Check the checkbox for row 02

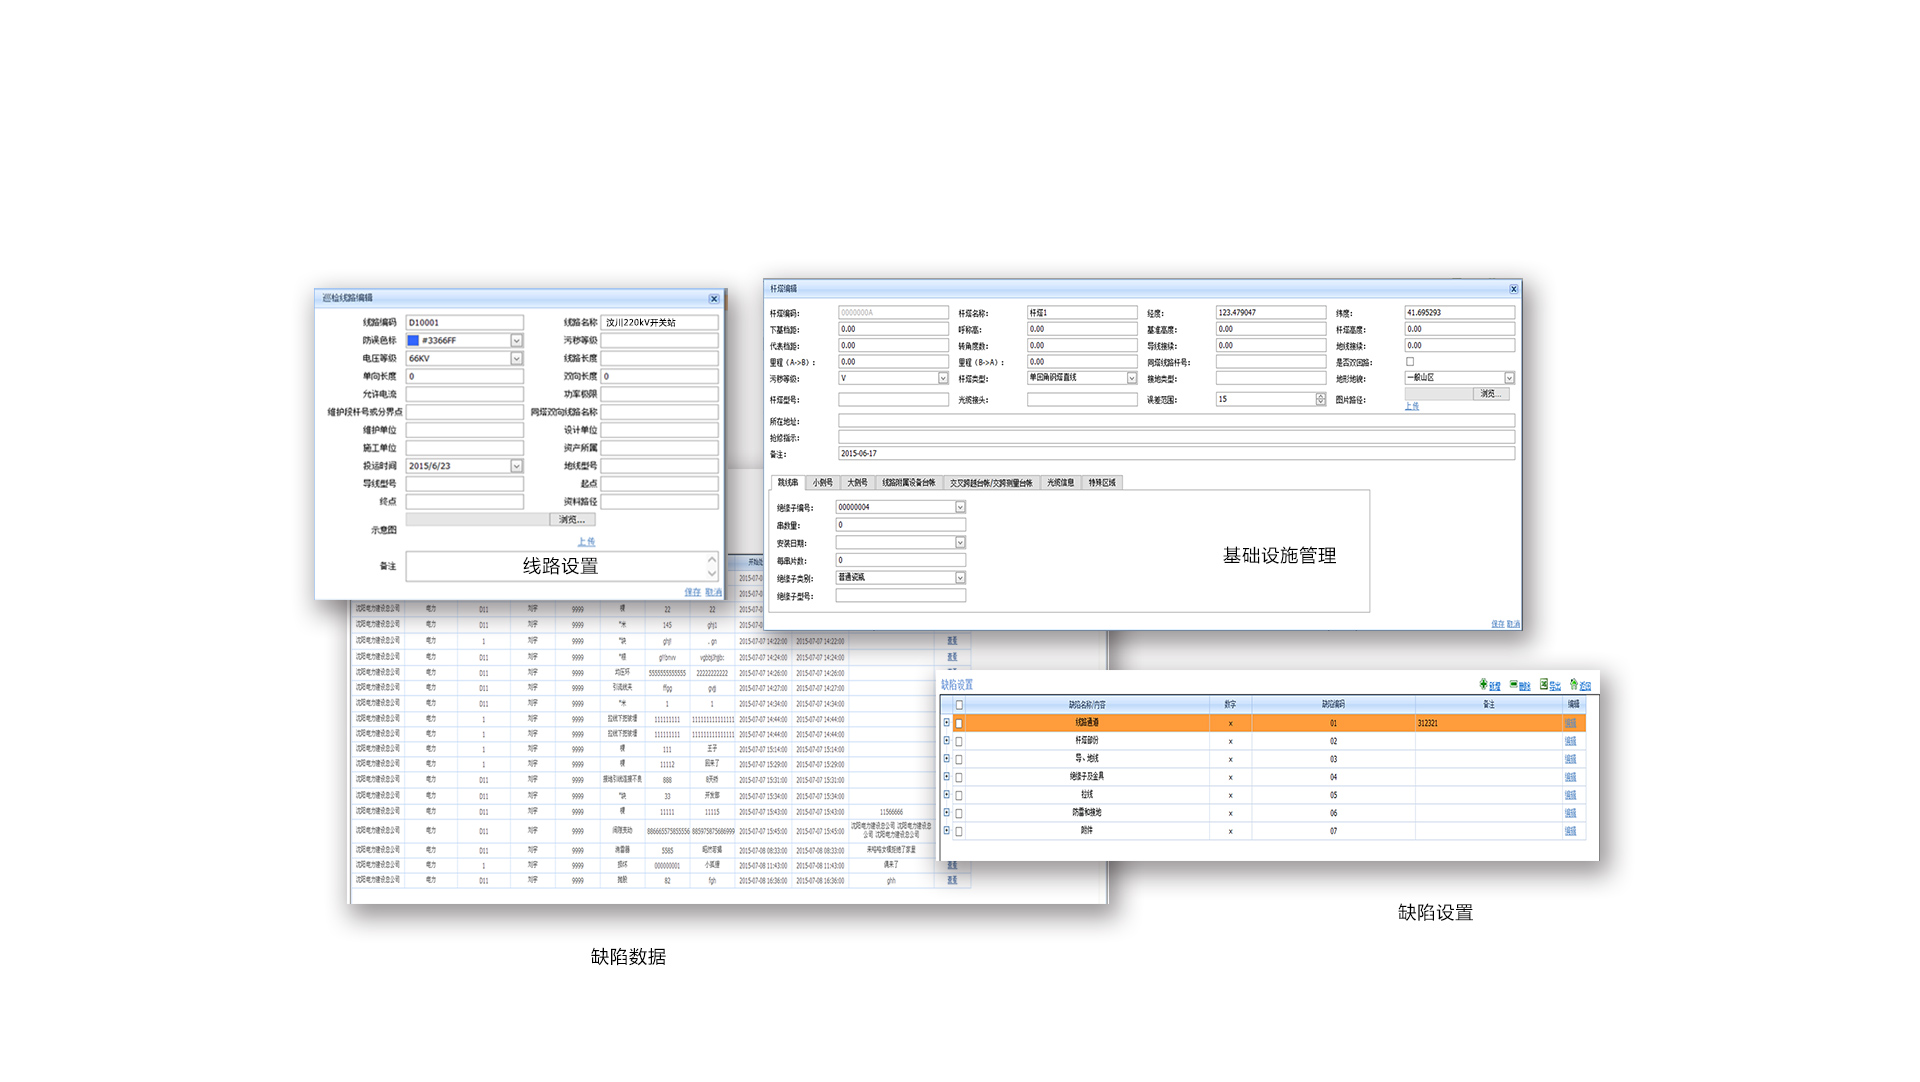click(x=959, y=742)
